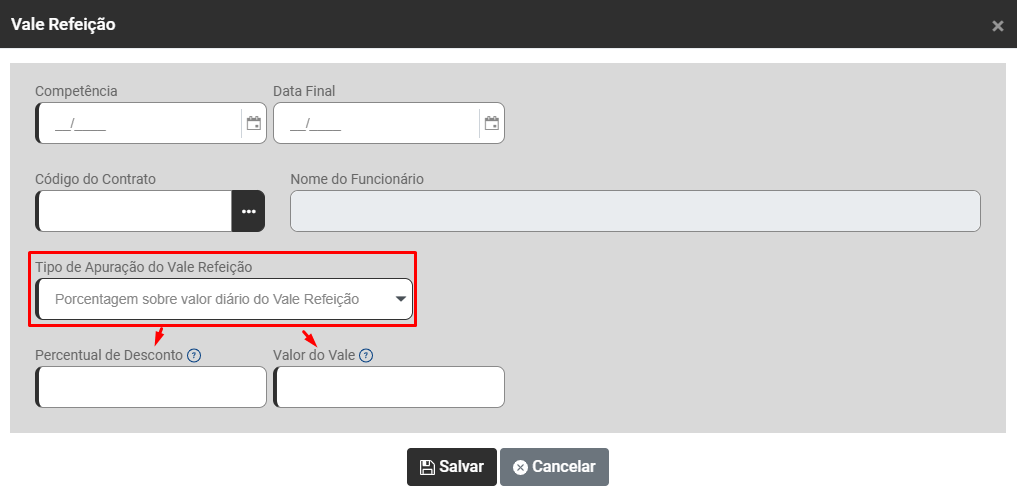Click the Tipo de Apuração label text
Viewport: 1017px width, 497px height.
tap(144, 267)
